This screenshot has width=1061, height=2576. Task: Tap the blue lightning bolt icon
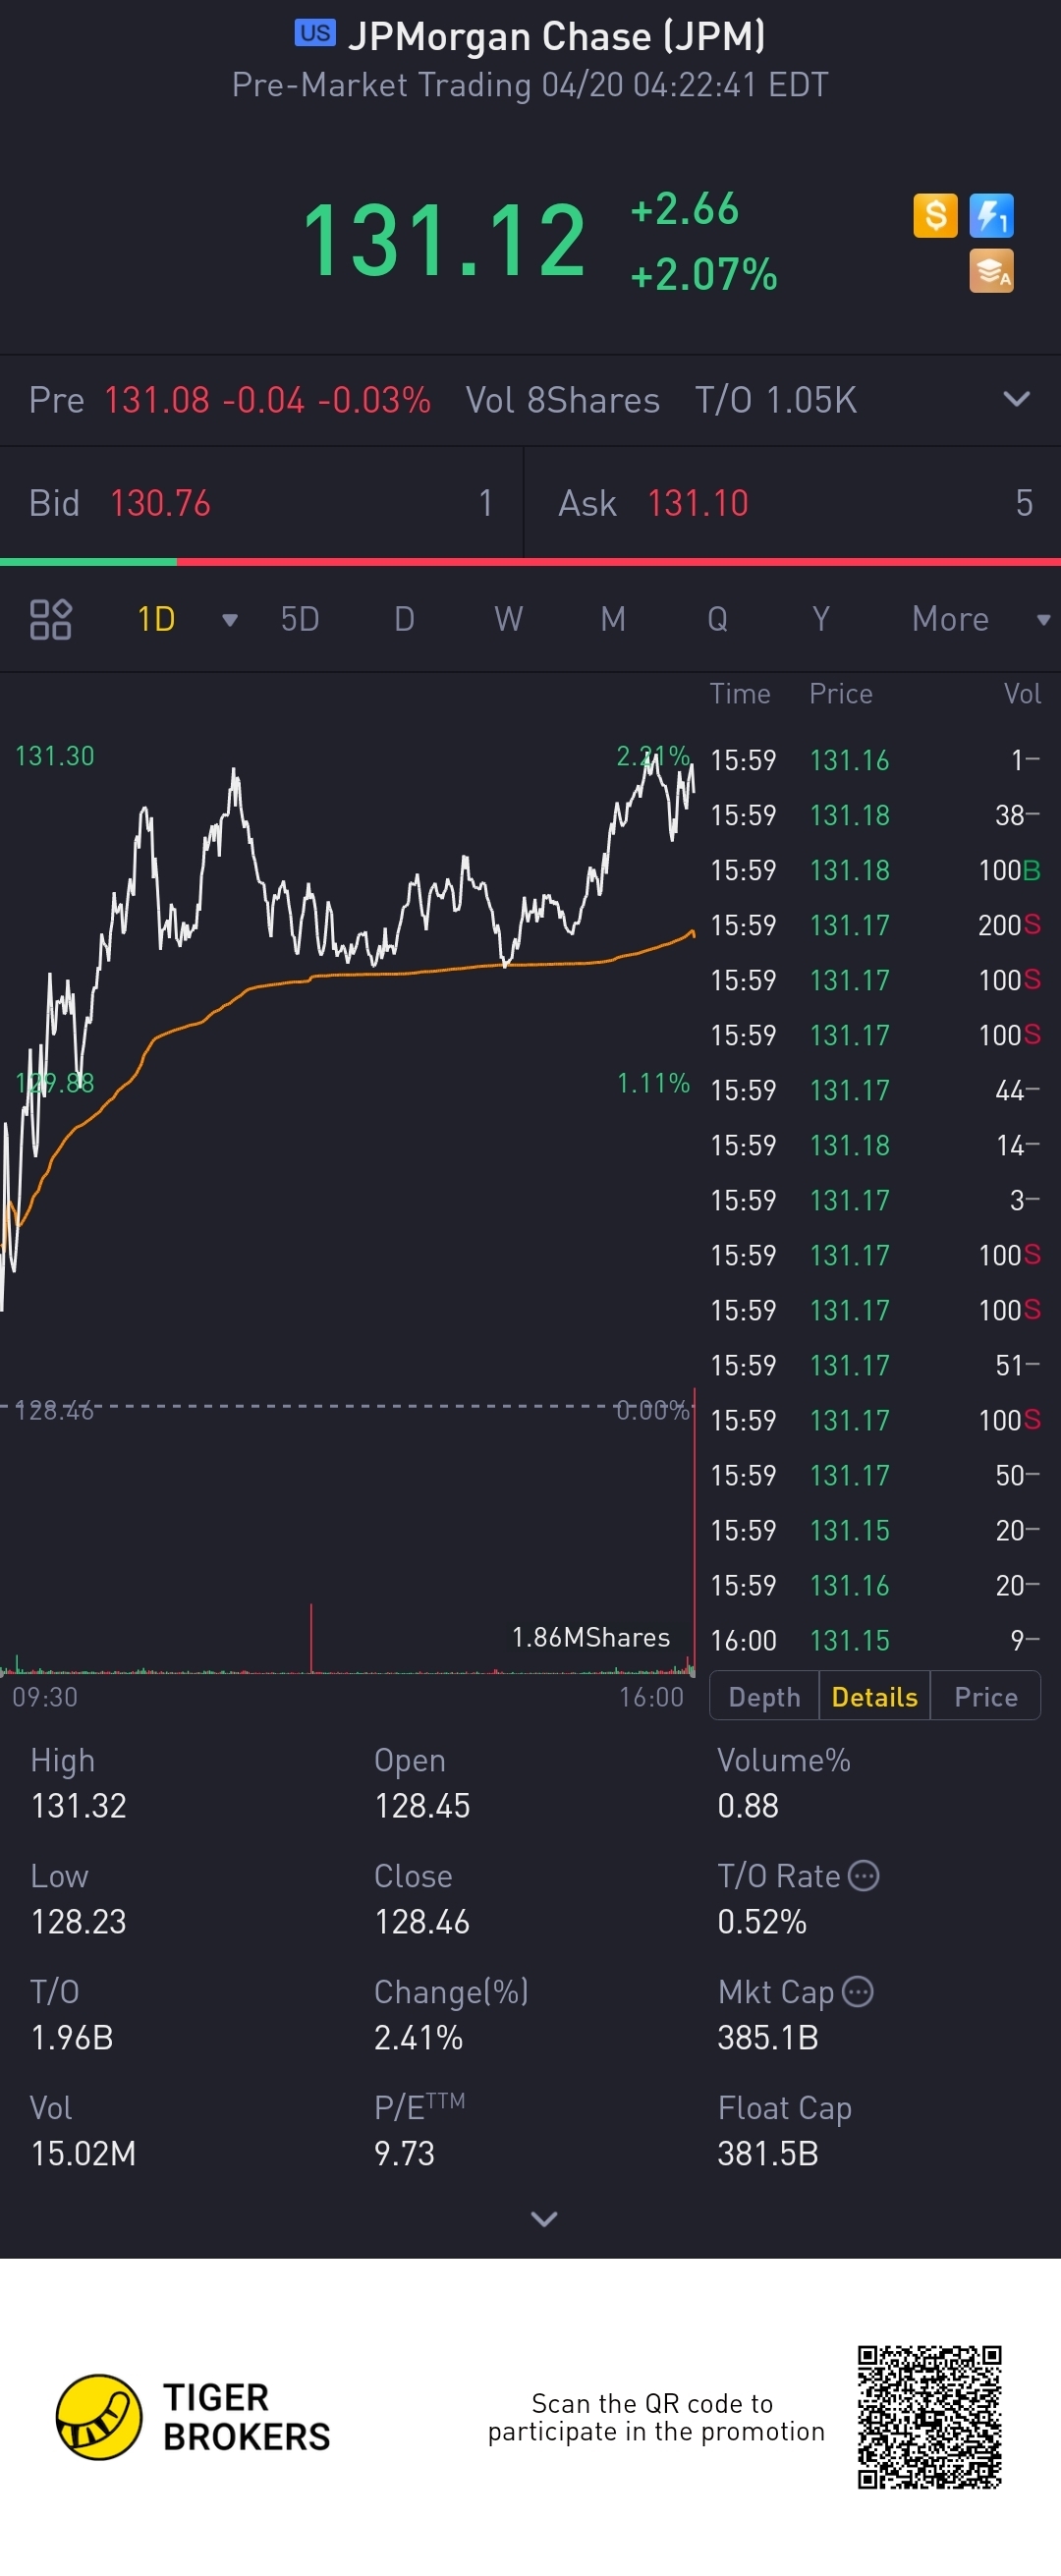click(991, 215)
